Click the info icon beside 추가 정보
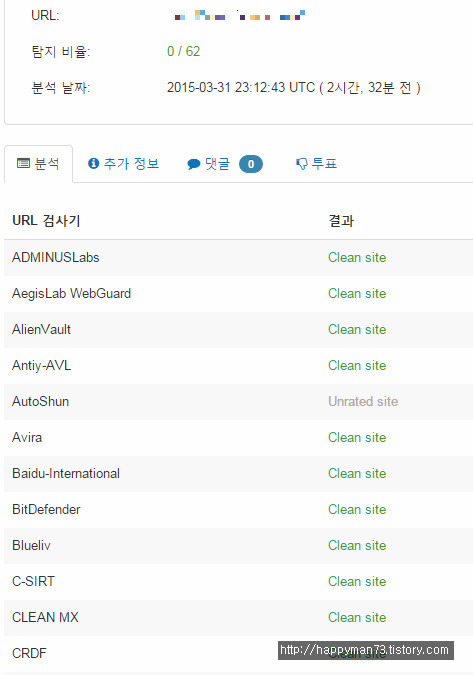Image resolution: width=473 pixels, height=675 pixels. pos(93,163)
